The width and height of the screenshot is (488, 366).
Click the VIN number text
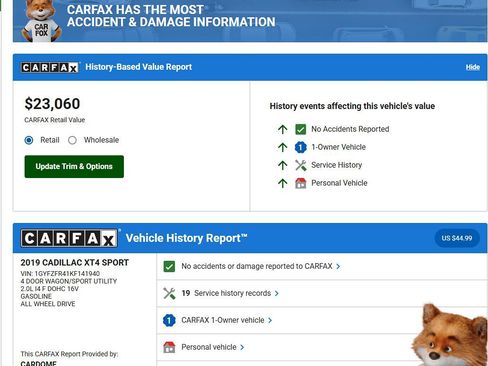tap(60, 274)
